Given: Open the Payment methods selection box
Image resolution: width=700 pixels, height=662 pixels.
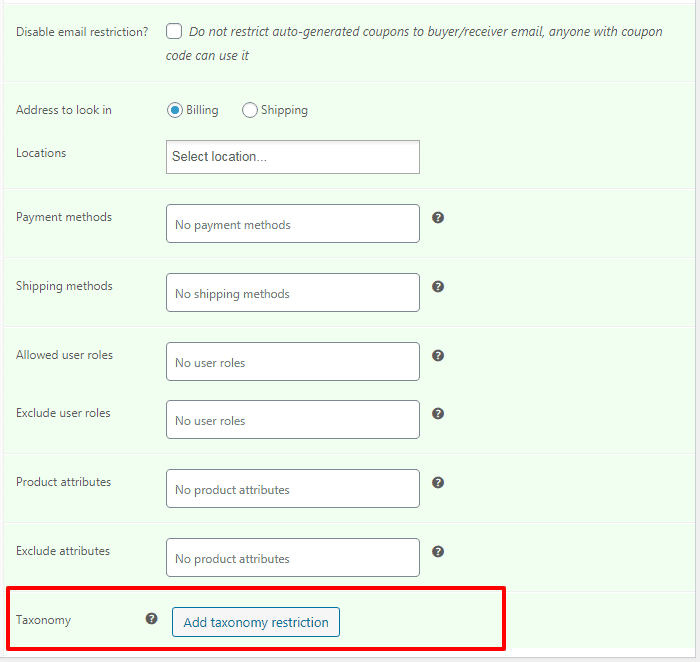Looking at the screenshot, I should click(x=292, y=224).
